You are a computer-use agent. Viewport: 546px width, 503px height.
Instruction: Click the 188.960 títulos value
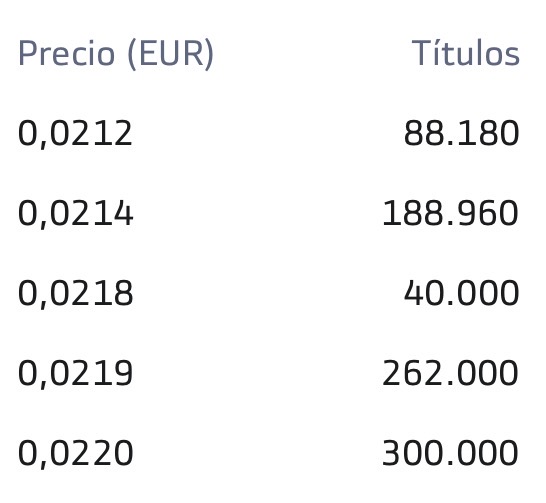pos(451,213)
